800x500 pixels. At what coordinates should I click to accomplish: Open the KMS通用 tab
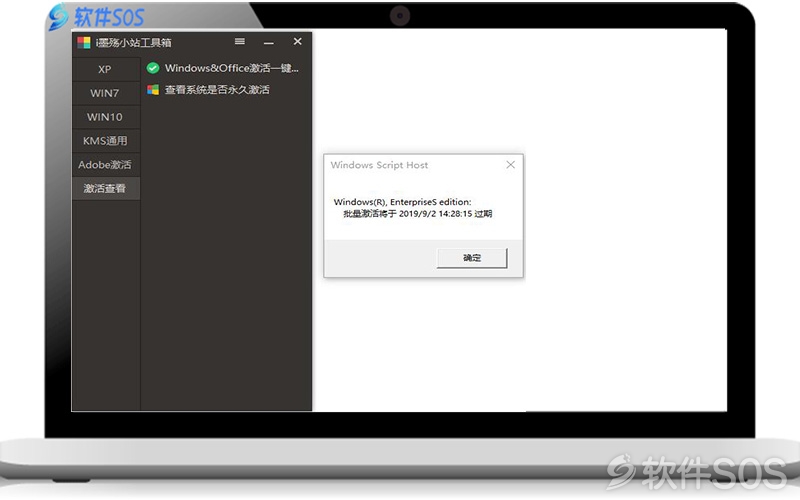(106, 141)
